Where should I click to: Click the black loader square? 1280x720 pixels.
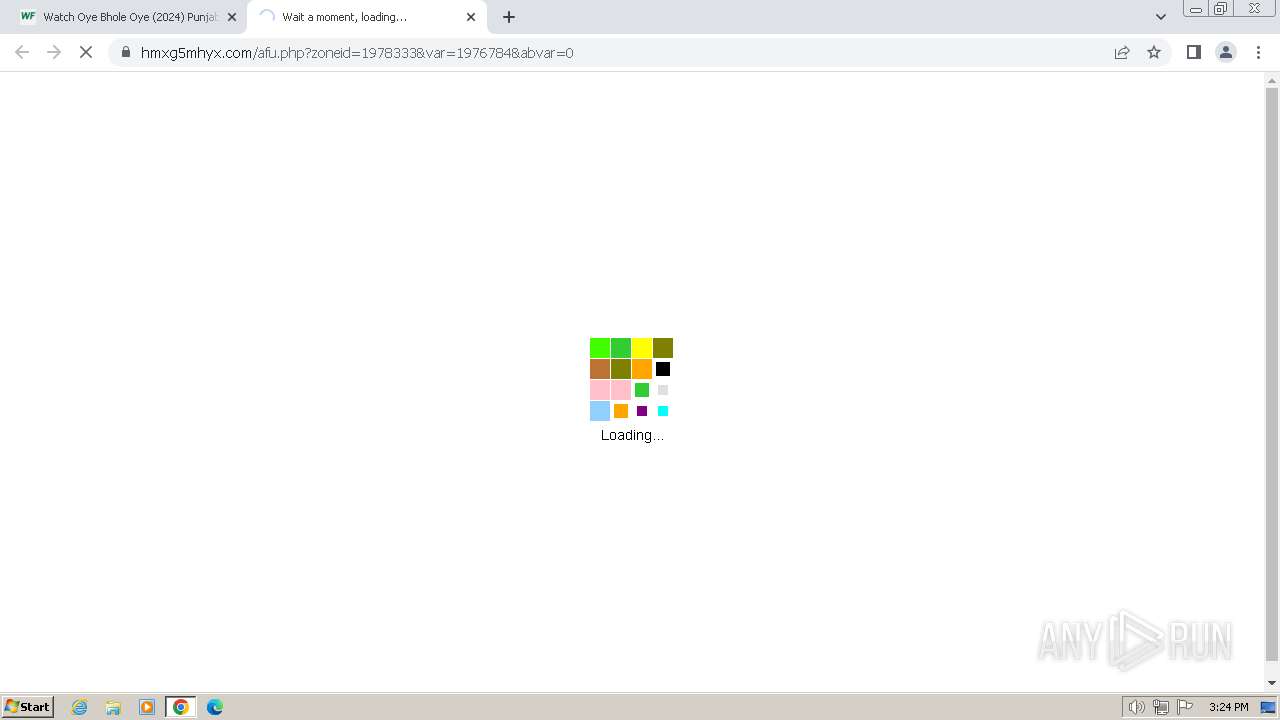click(663, 369)
